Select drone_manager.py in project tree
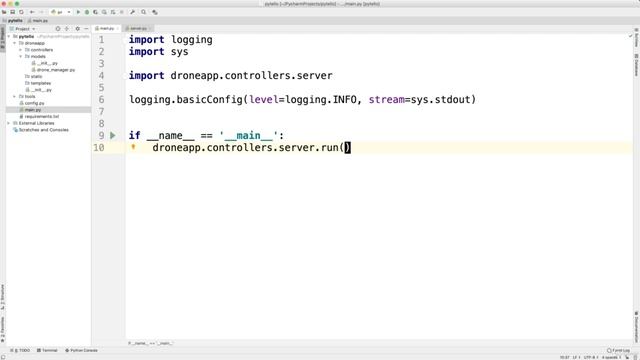The width and height of the screenshot is (640, 360). pyautogui.click(x=53, y=70)
